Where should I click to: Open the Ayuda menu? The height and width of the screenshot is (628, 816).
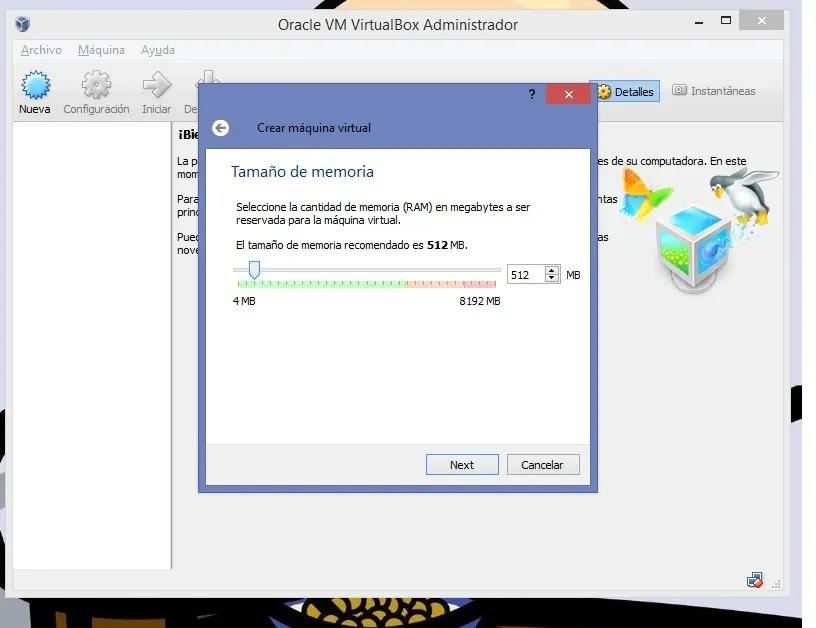(158, 50)
